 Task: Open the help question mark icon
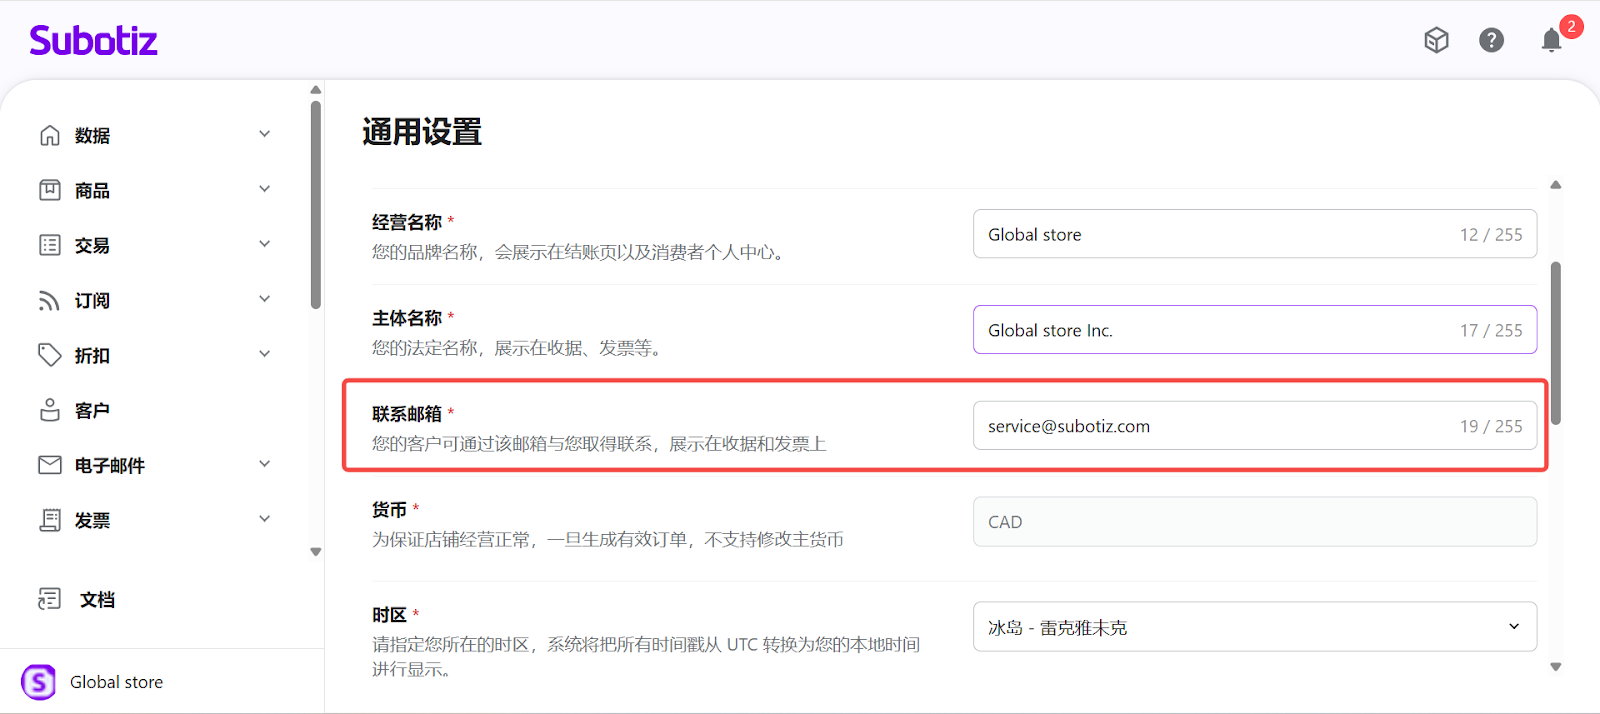pyautogui.click(x=1491, y=40)
